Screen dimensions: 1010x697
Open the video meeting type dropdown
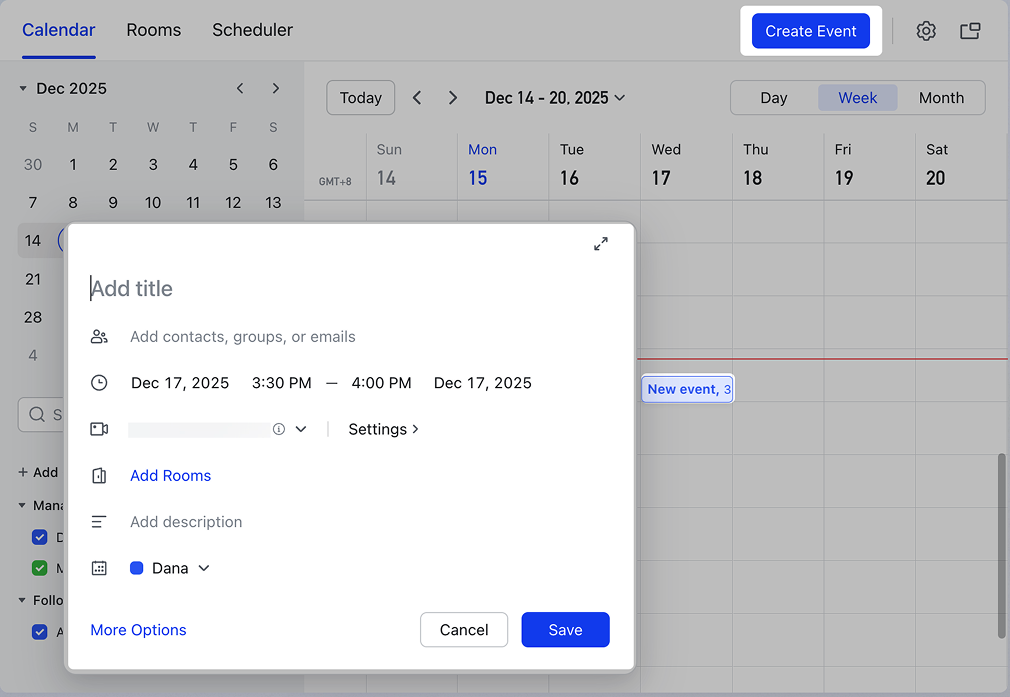301,429
